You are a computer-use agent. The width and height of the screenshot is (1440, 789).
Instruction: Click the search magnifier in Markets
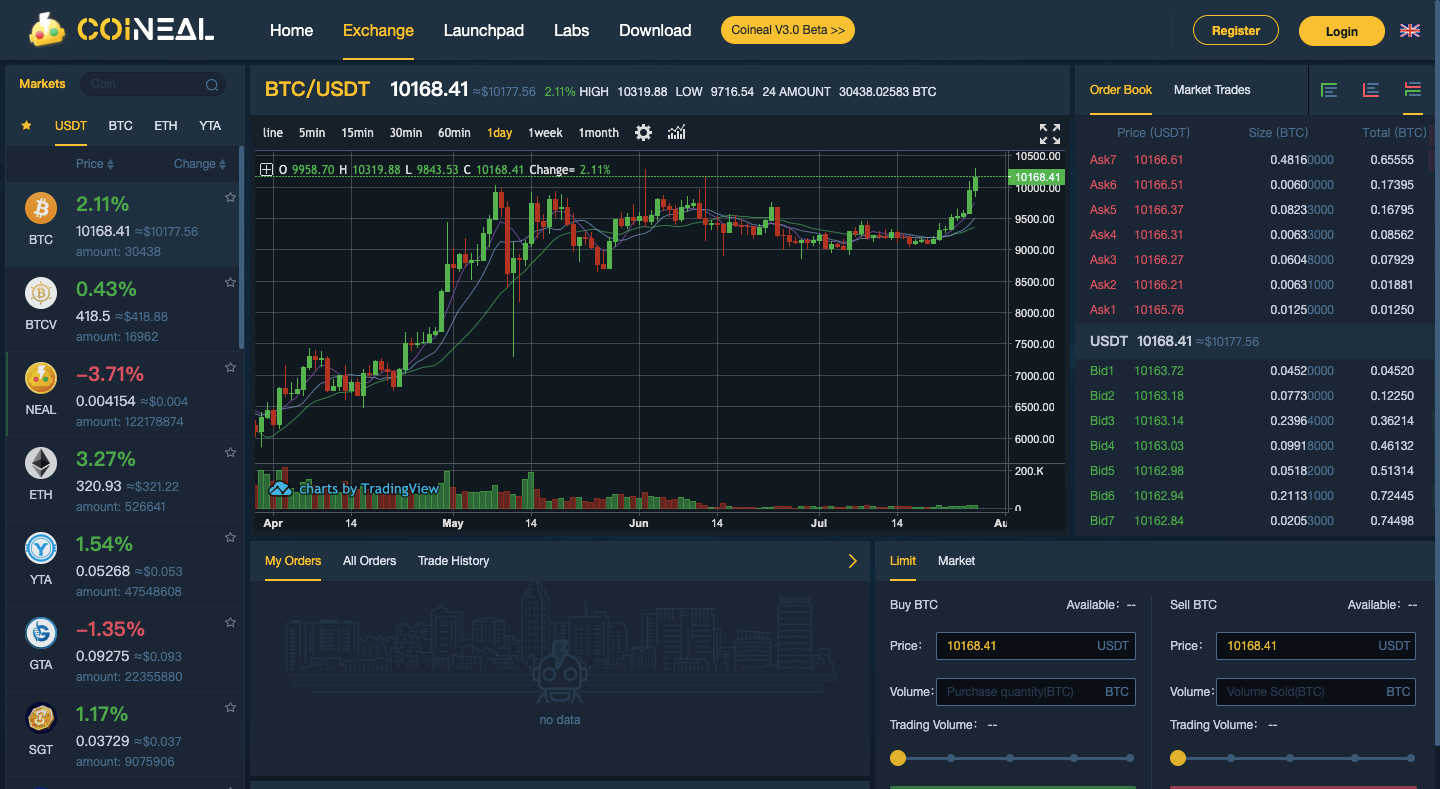tap(212, 85)
